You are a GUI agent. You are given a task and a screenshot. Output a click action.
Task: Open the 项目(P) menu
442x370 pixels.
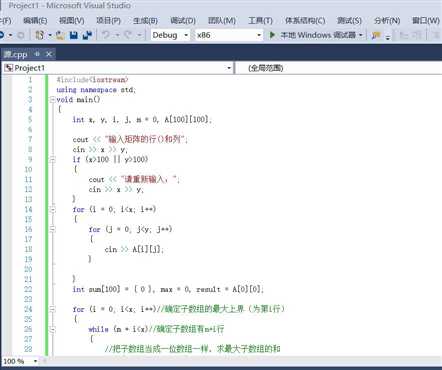pyautogui.click(x=108, y=21)
